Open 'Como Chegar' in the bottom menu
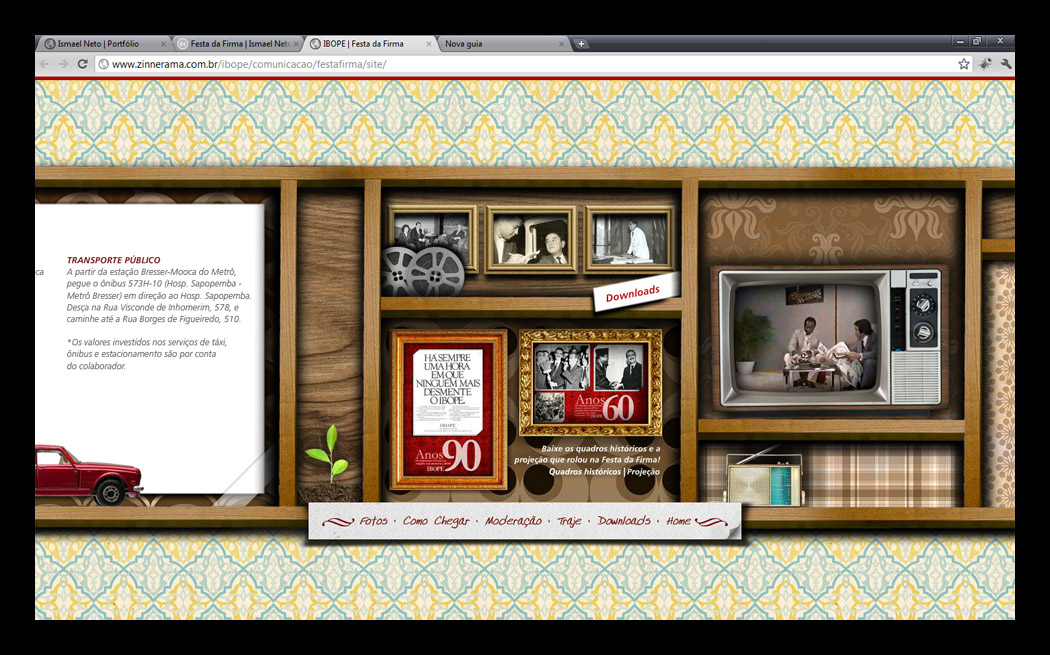 click(x=436, y=521)
